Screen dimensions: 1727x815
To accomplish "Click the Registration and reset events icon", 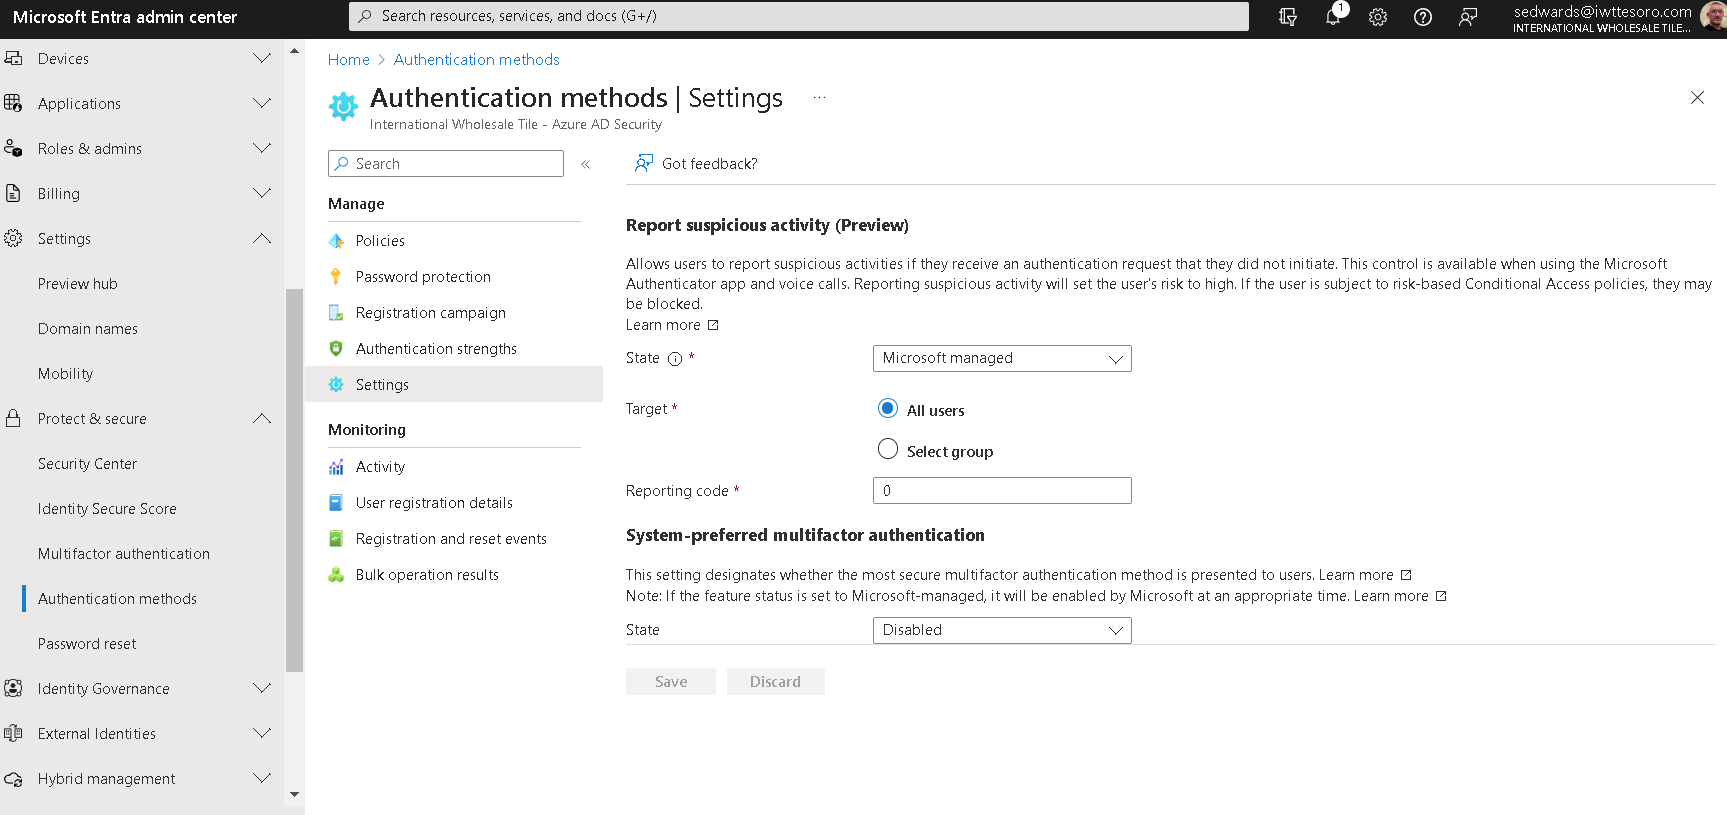I will 337,539.
